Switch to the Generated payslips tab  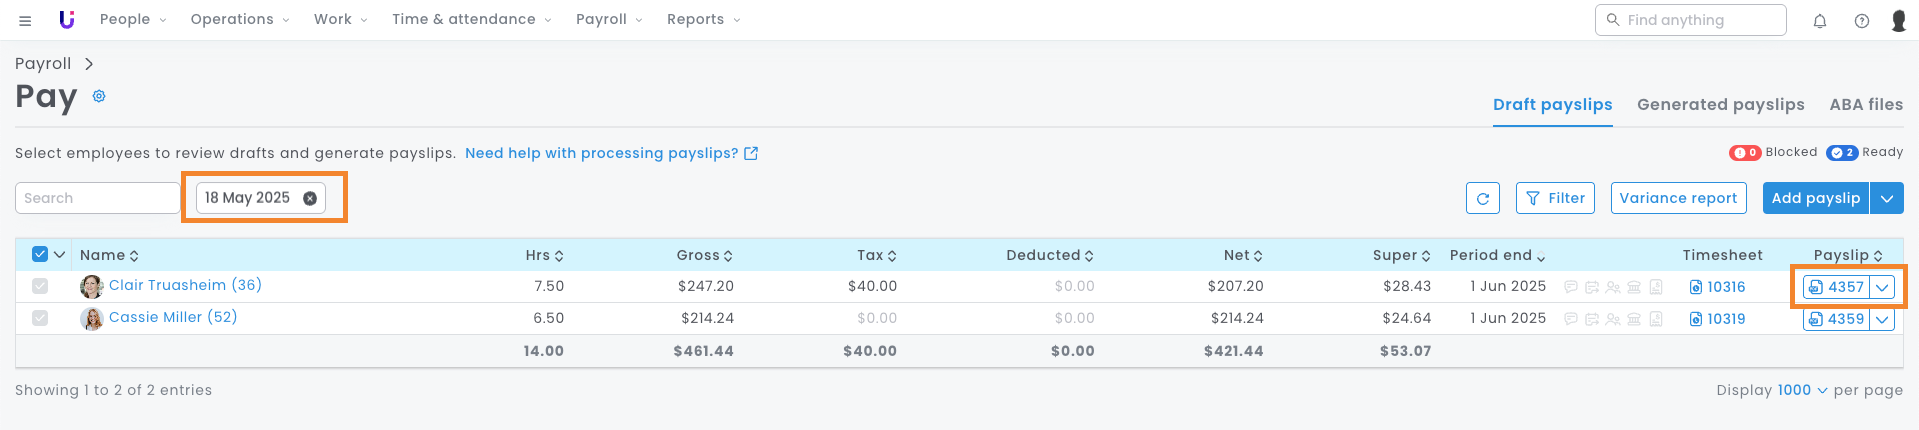1720,104
